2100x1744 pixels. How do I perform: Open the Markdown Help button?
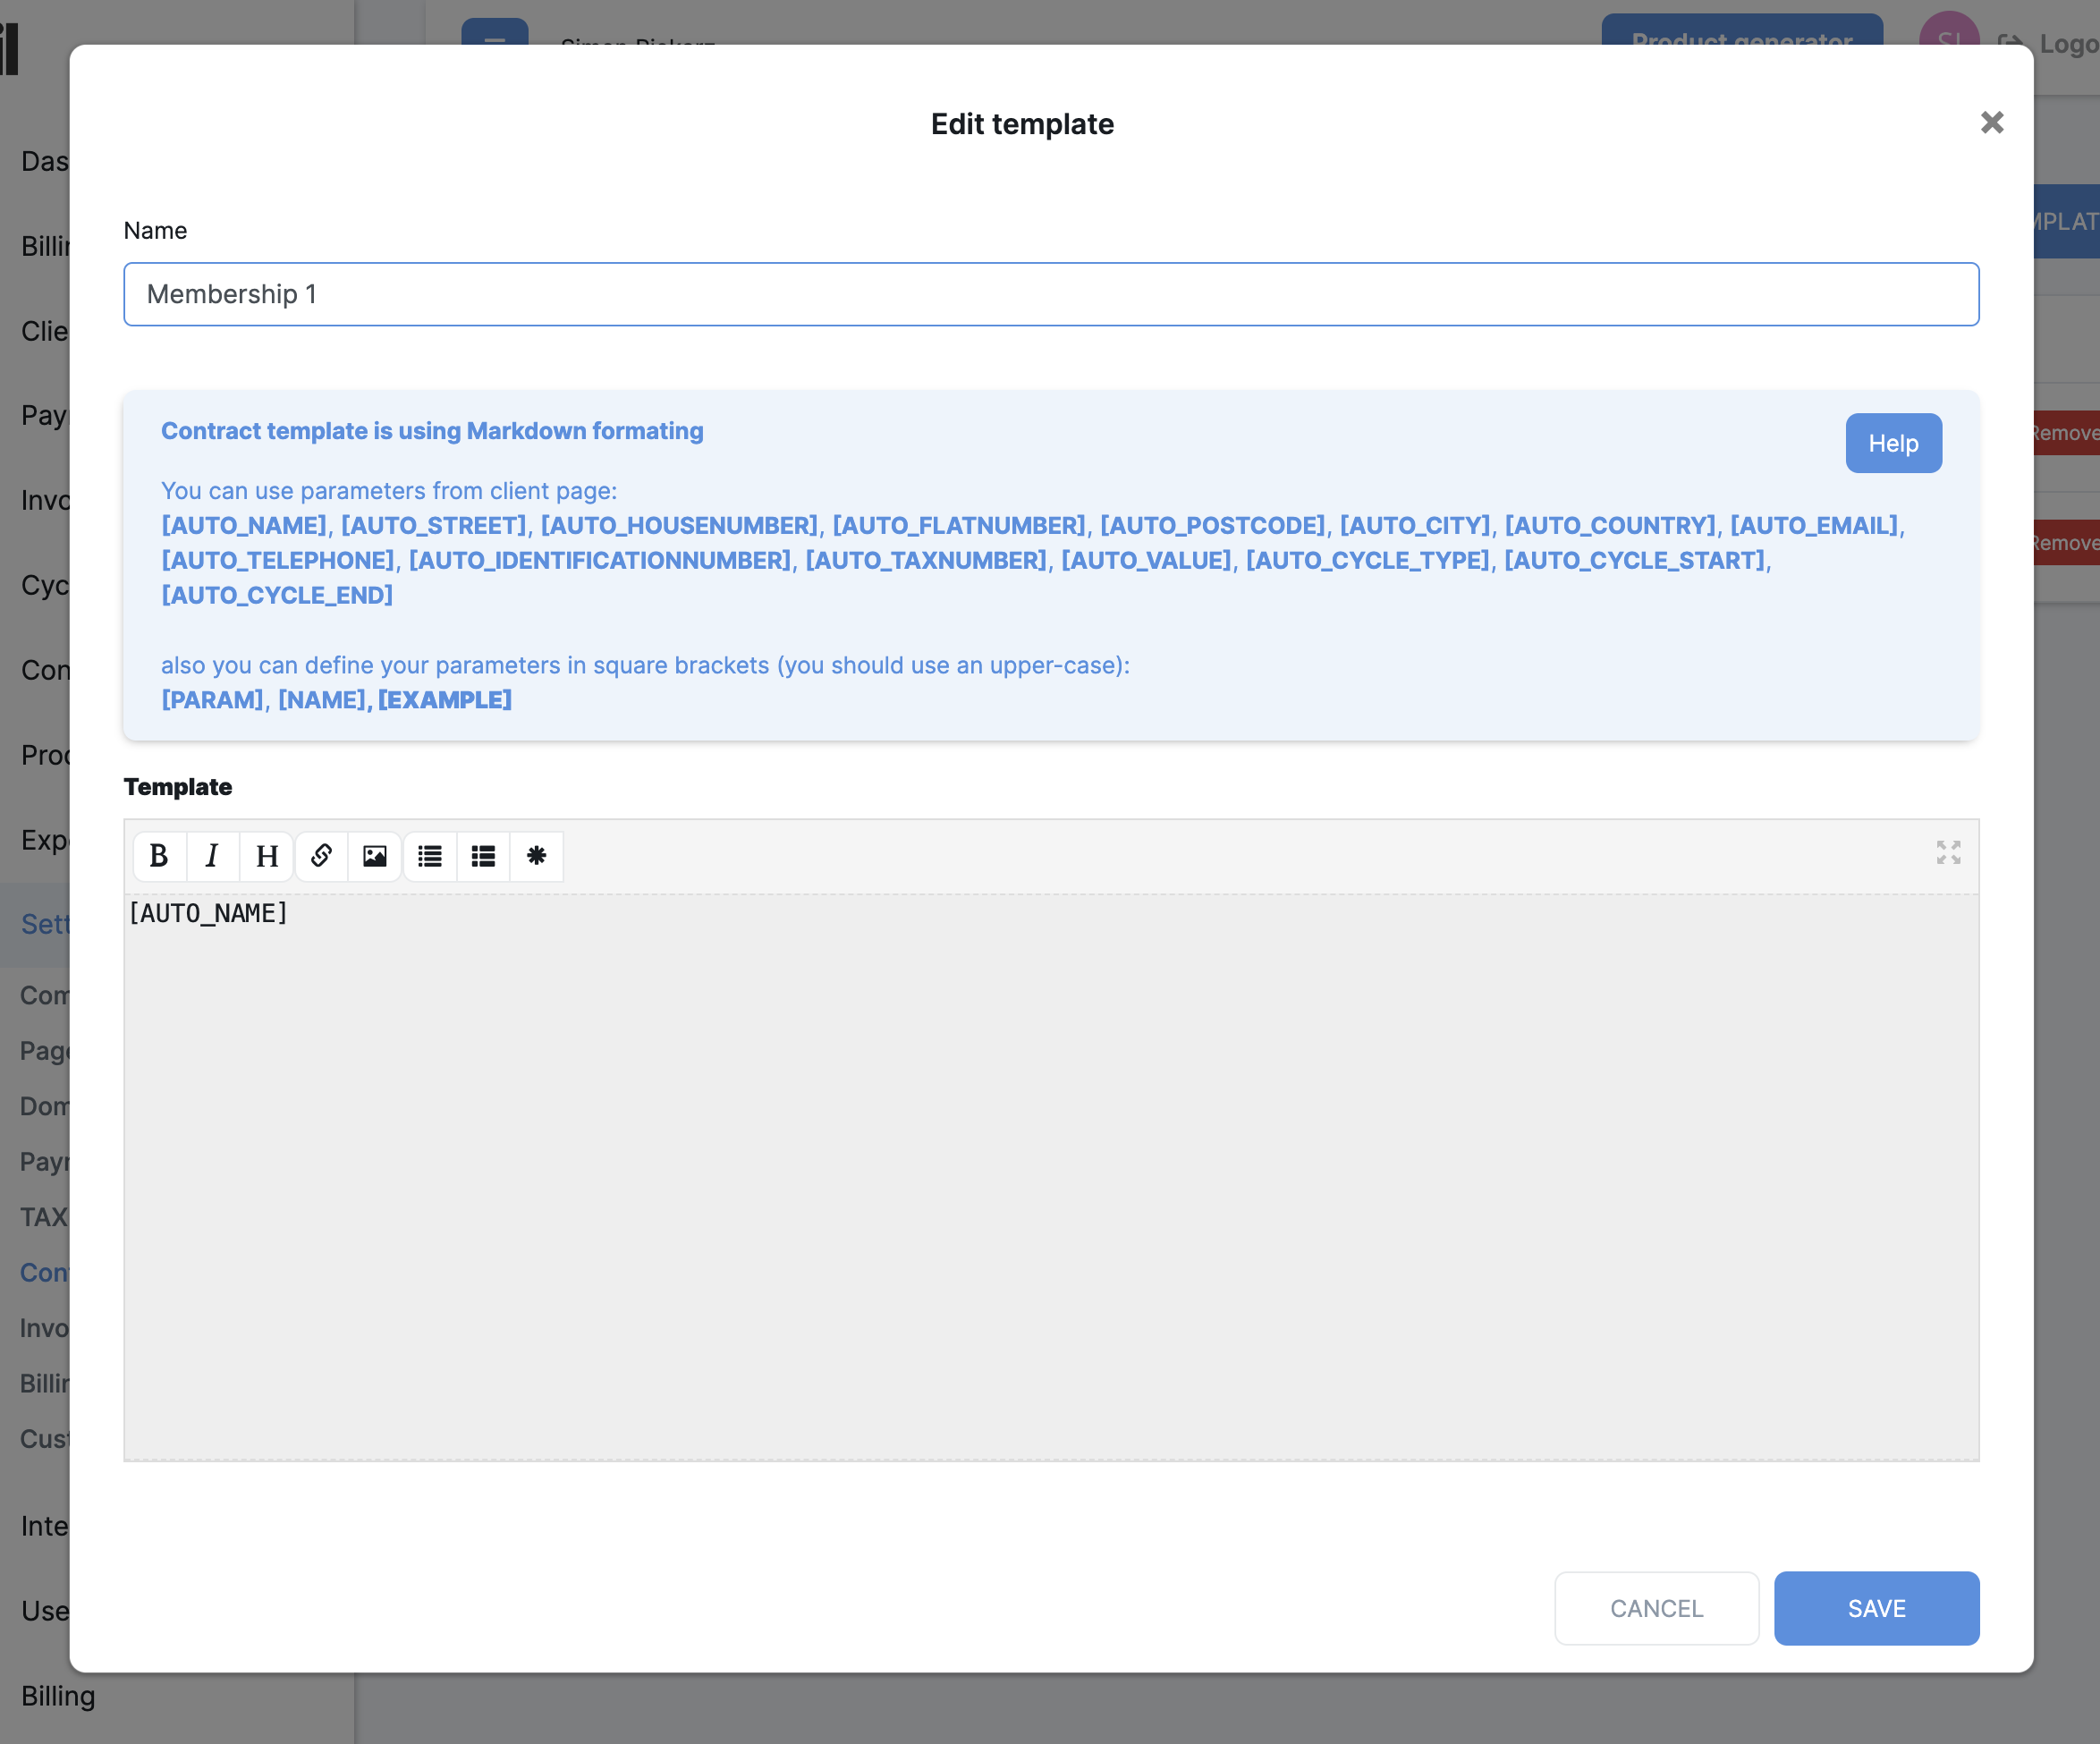[x=1893, y=443]
